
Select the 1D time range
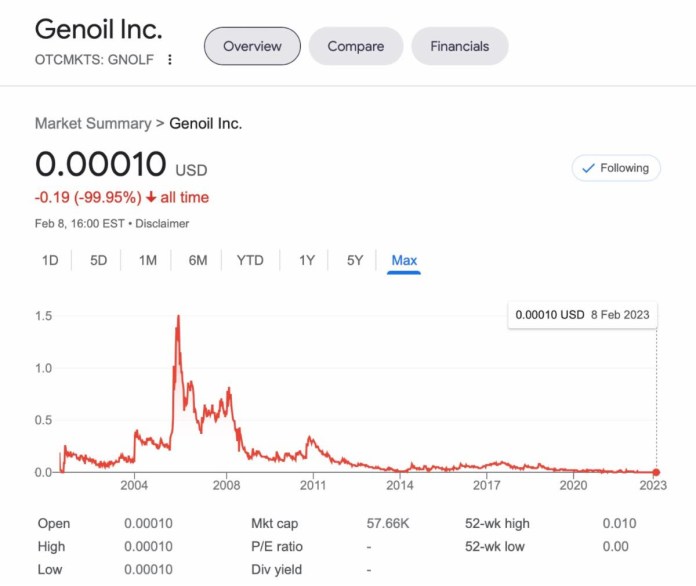(50, 260)
